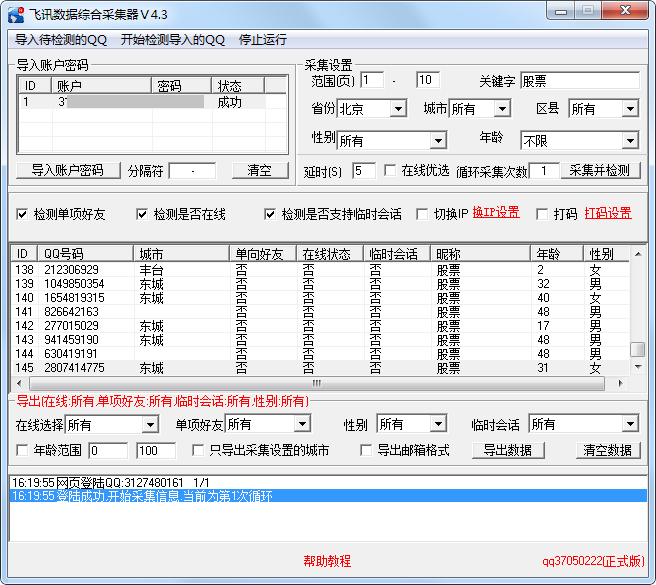The height and width of the screenshot is (585, 656).
Task: Select row with QQ号码 2807414775
Action: 72,368
